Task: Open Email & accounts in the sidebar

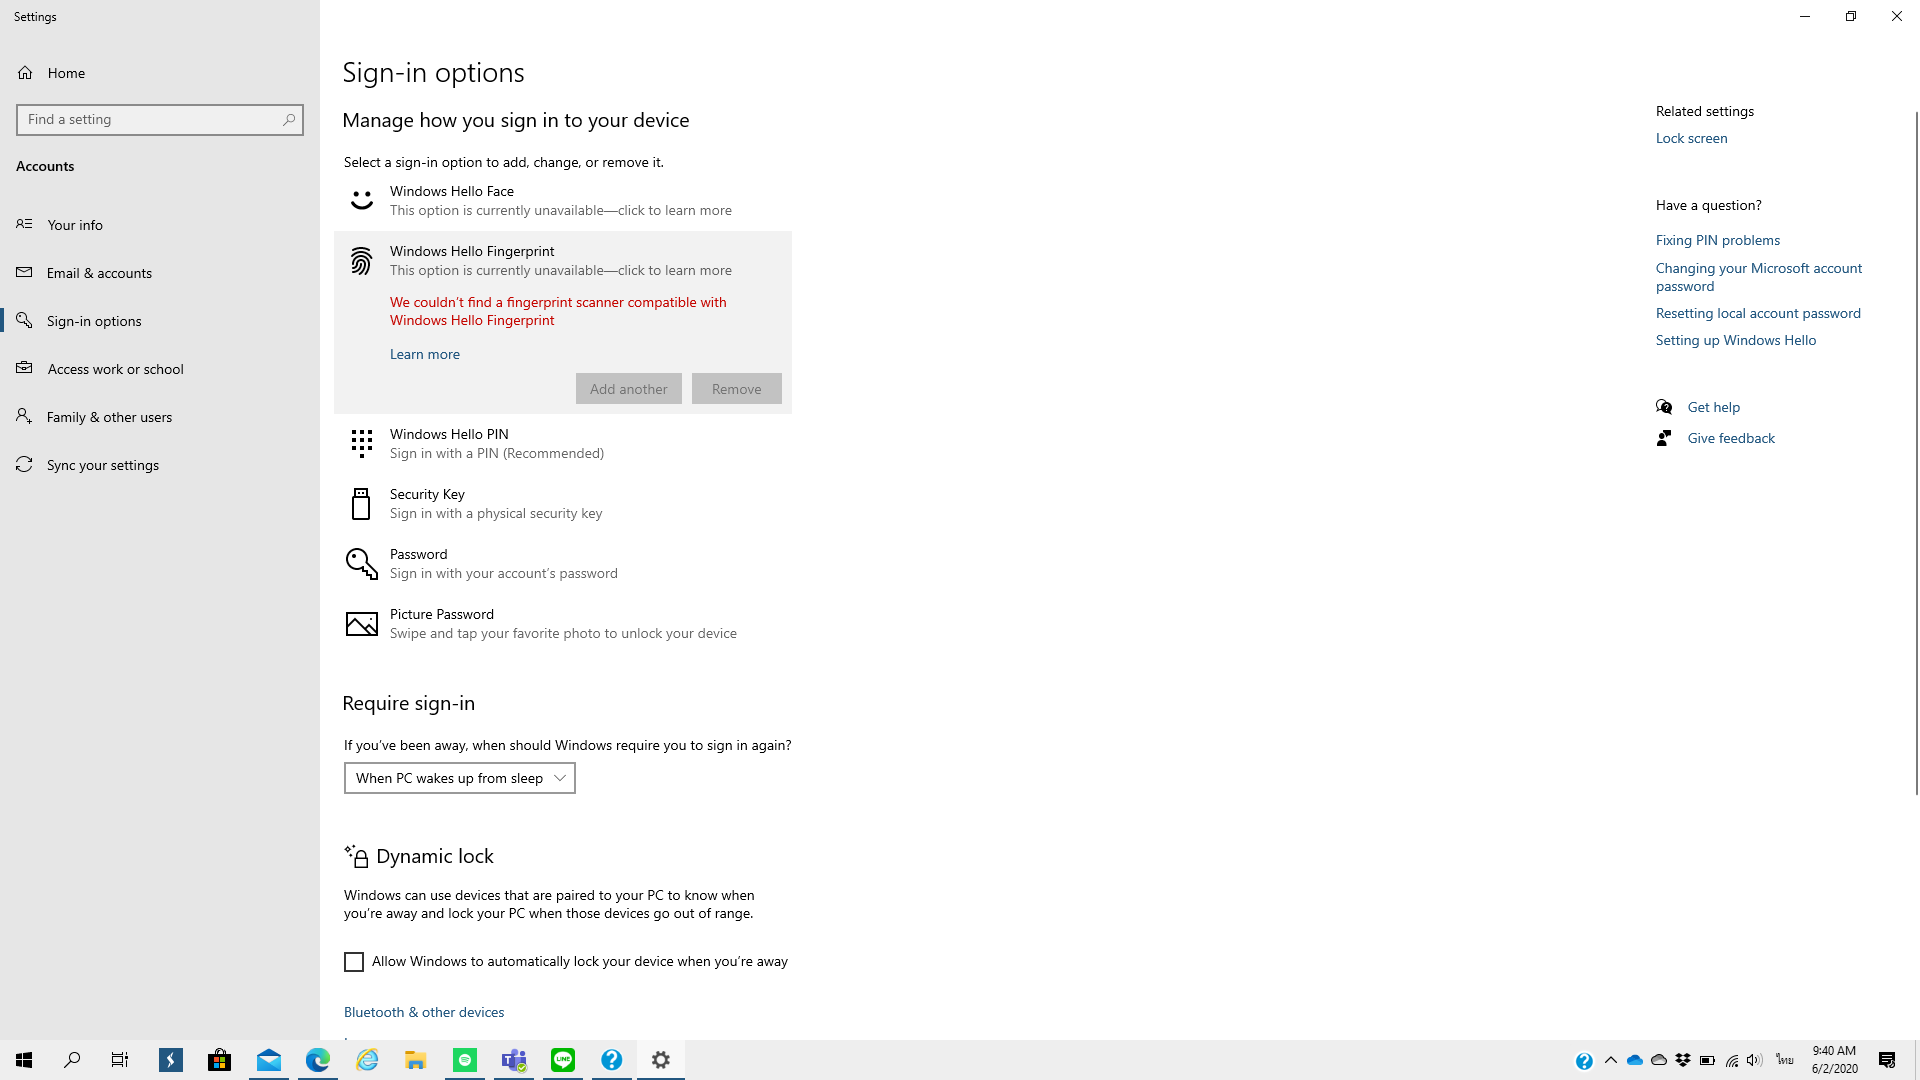Action: pos(160,273)
